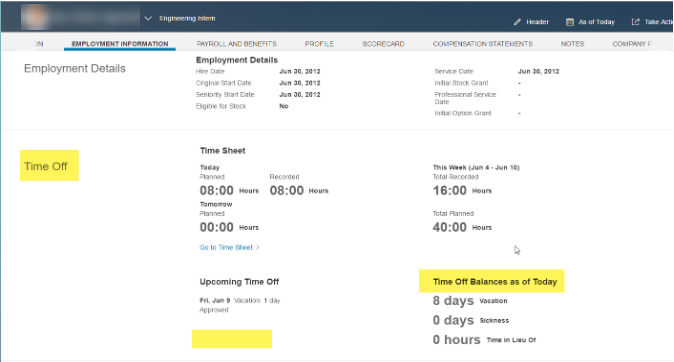Click the Service Date value Jun 30, 2012
This screenshot has height=362, width=674.
tap(538, 71)
